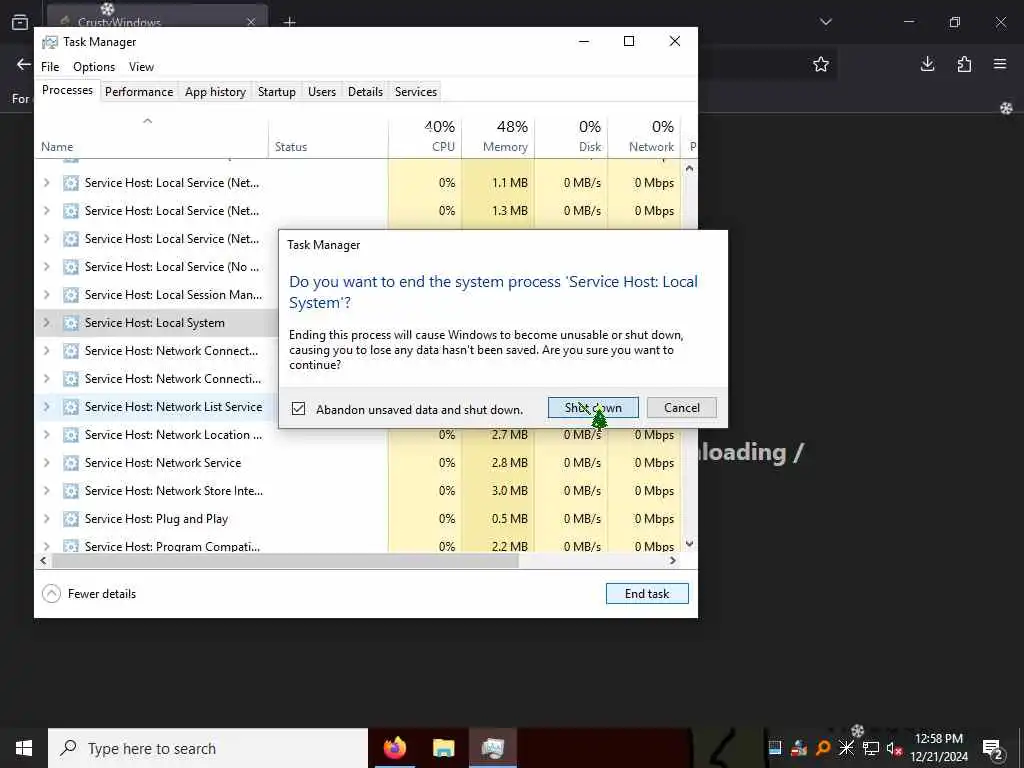Click the white snowflake tray icon
The height and width of the screenshot is (768, 1024).
tap(846, 748)
